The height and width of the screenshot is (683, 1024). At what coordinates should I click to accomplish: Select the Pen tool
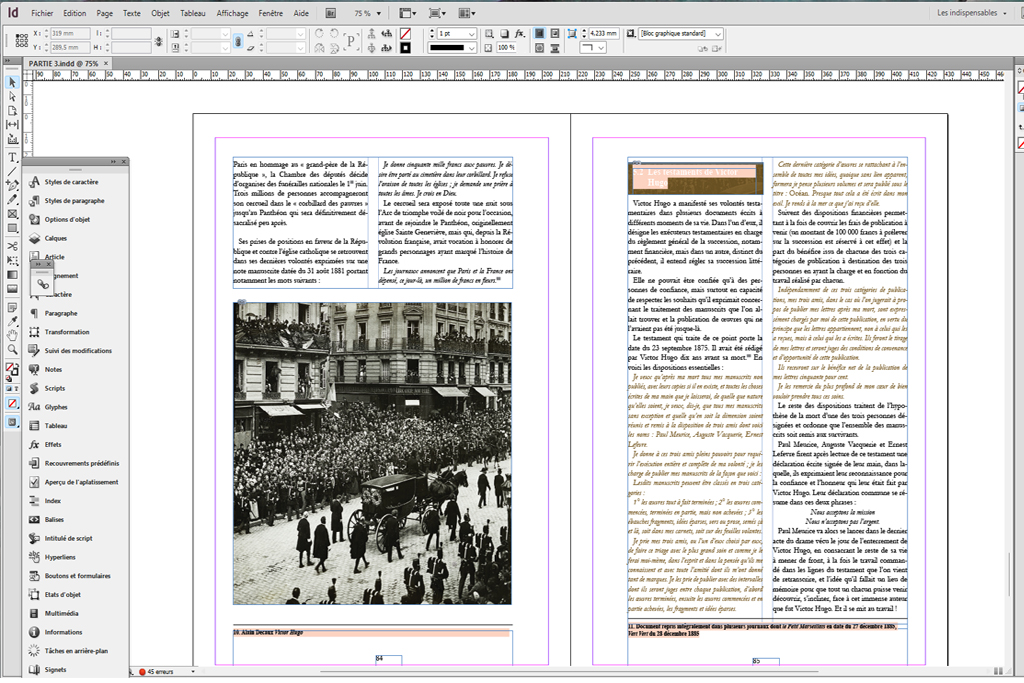pos(12,185)
